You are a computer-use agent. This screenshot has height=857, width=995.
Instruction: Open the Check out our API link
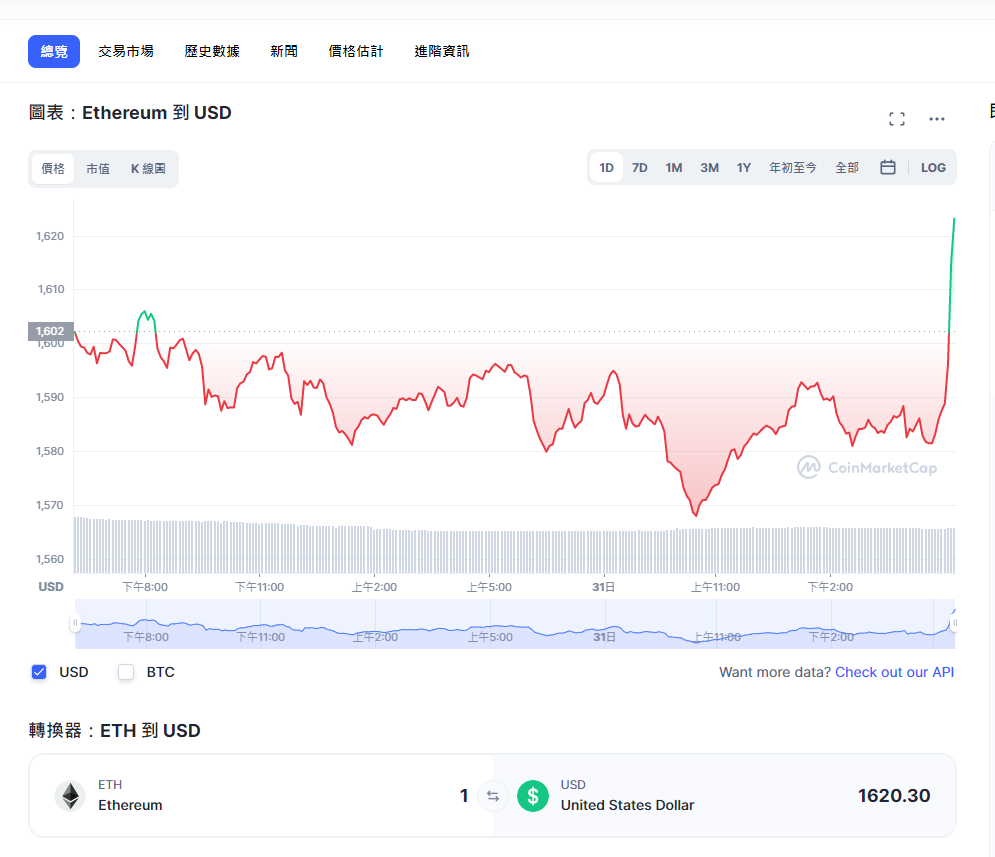(x=894, y=672)
